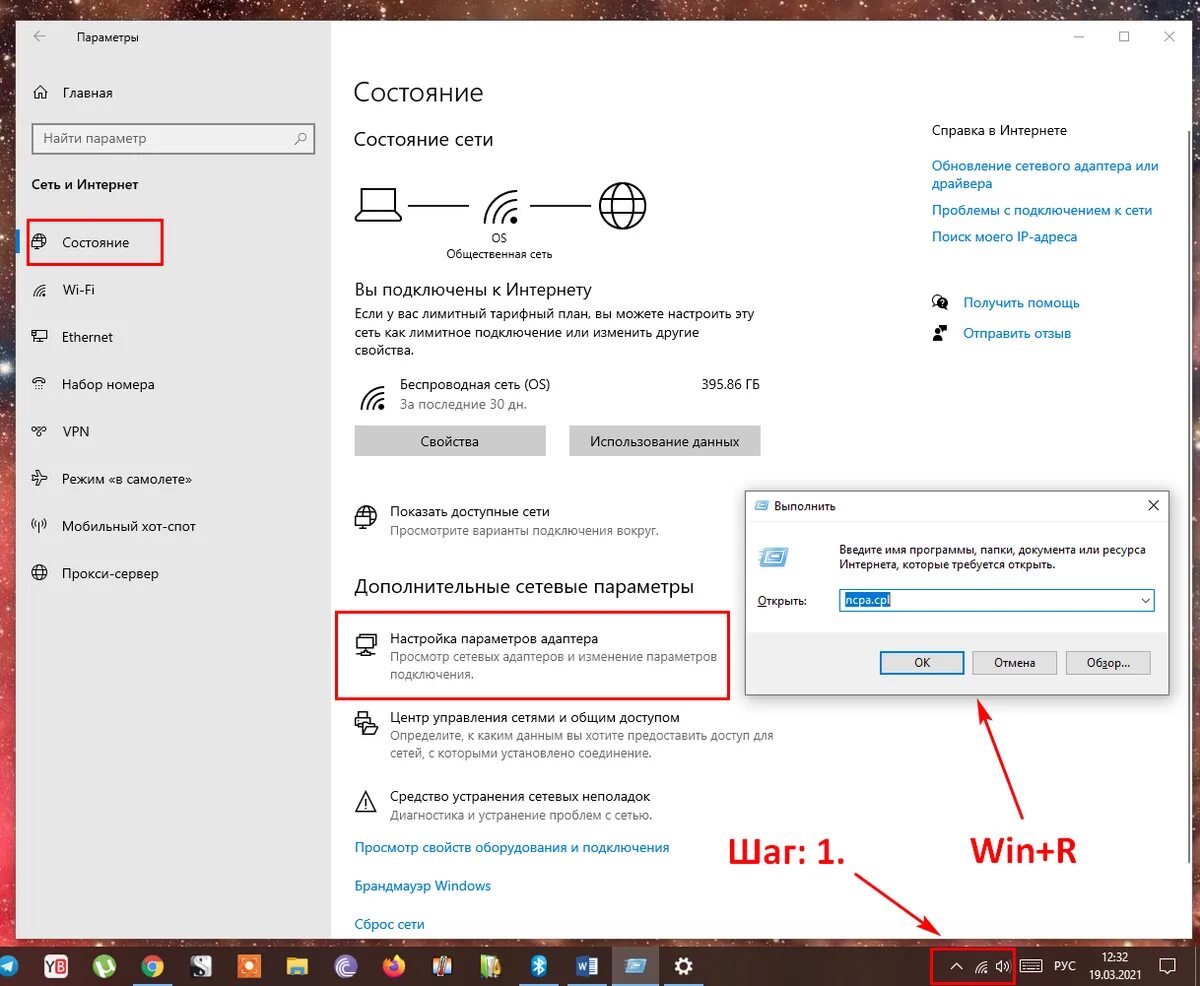Click the purple Tor browser taskbar icon
Image resolution: width=1200 pixels, height=986 pixels.
pos(346,966)
